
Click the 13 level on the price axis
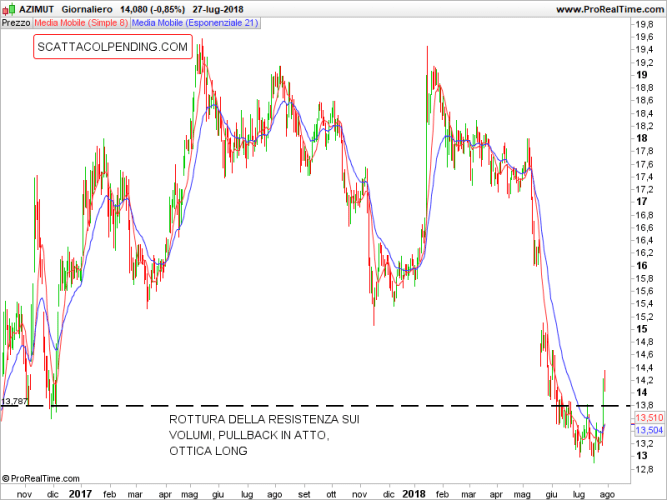pos(641,456)
